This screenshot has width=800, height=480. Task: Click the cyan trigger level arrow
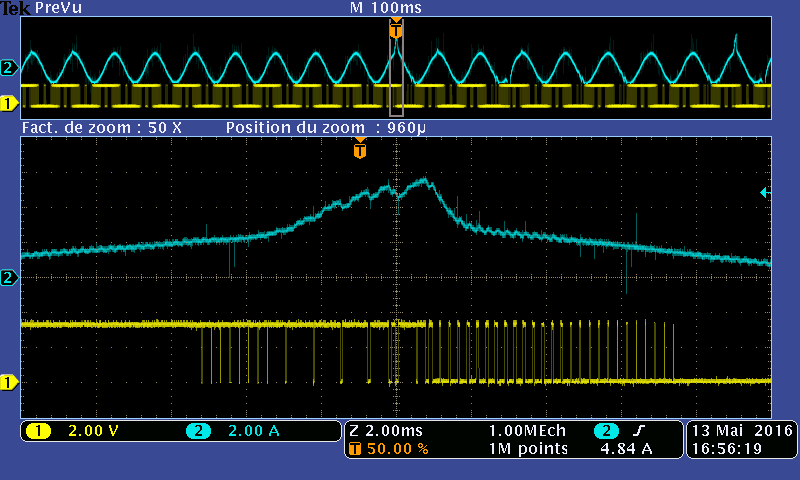(765, 192)
